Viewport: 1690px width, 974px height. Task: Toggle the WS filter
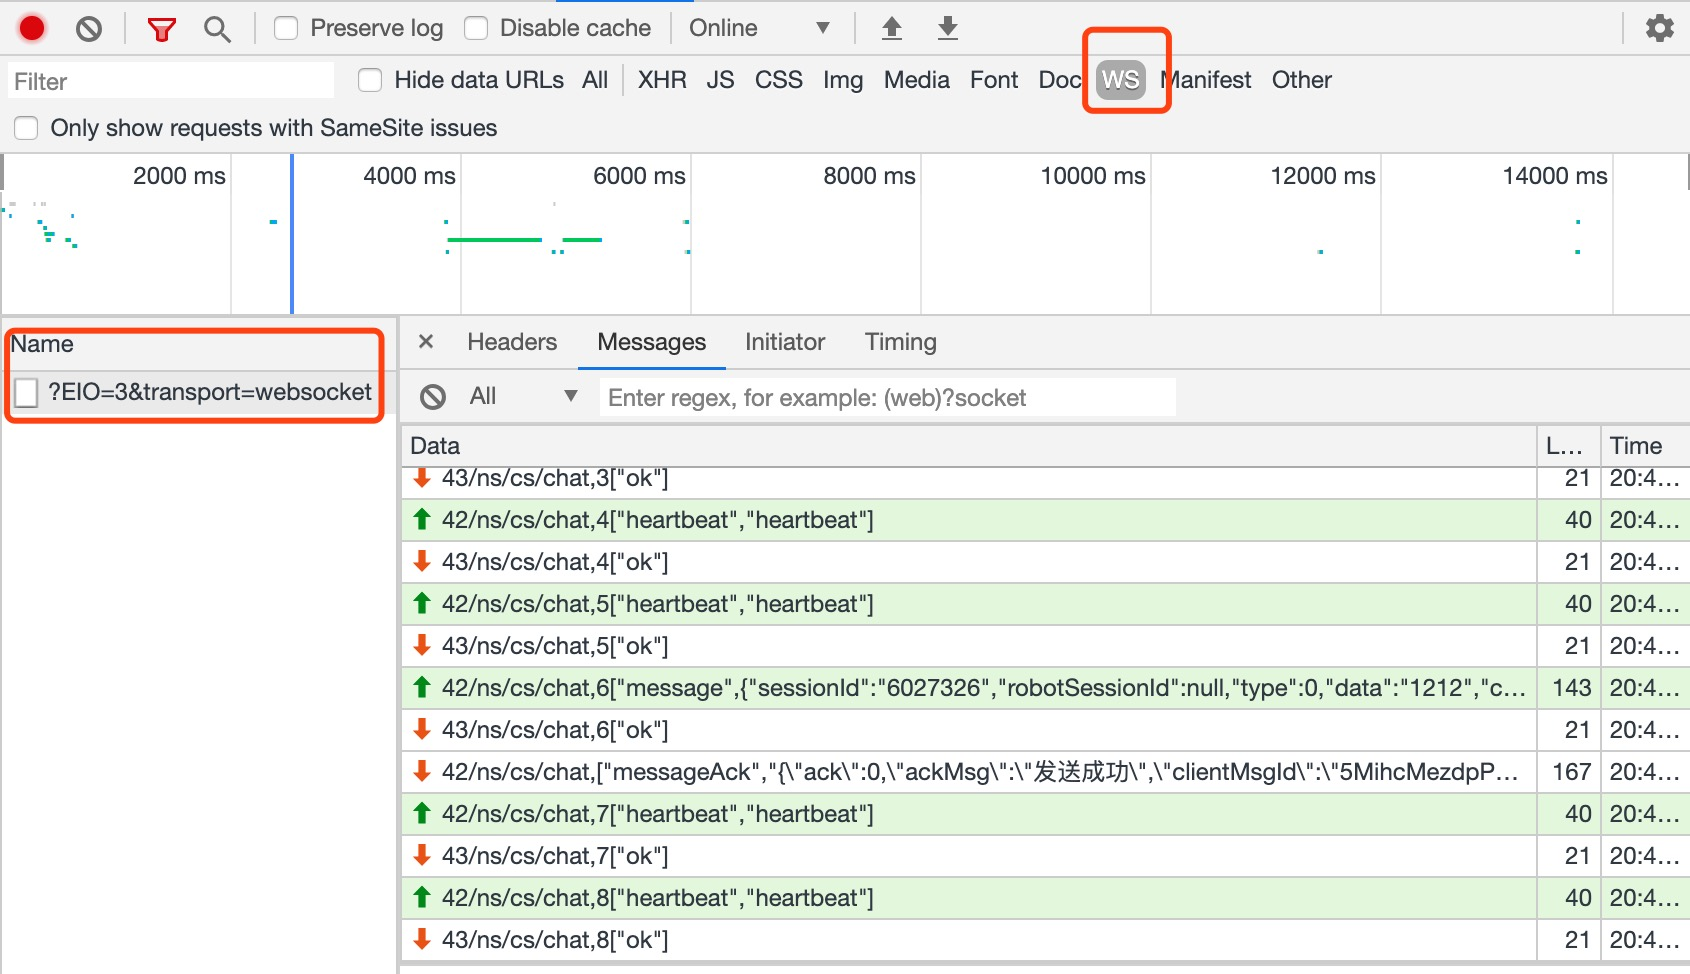pos(1121,80)
